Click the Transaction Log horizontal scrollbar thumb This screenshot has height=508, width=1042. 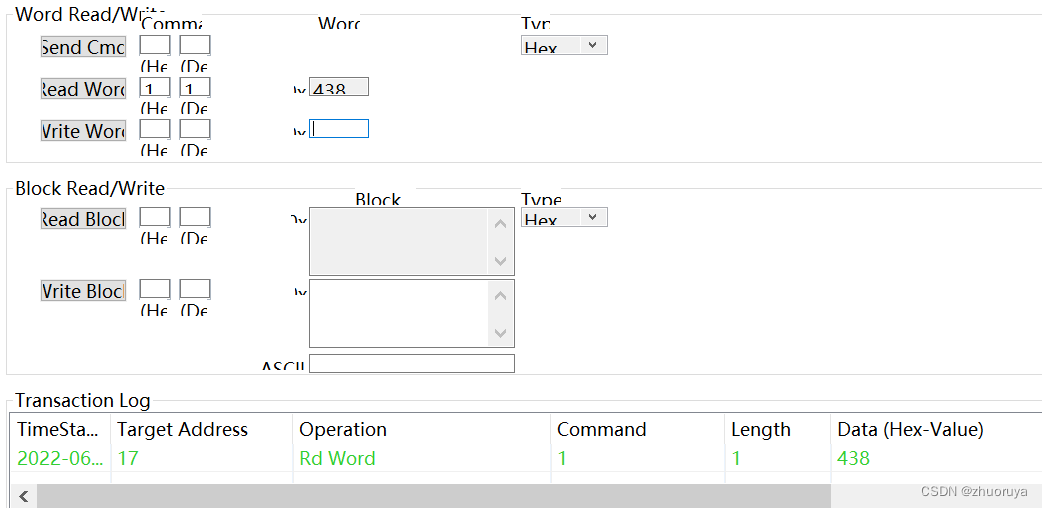point(433,496)
